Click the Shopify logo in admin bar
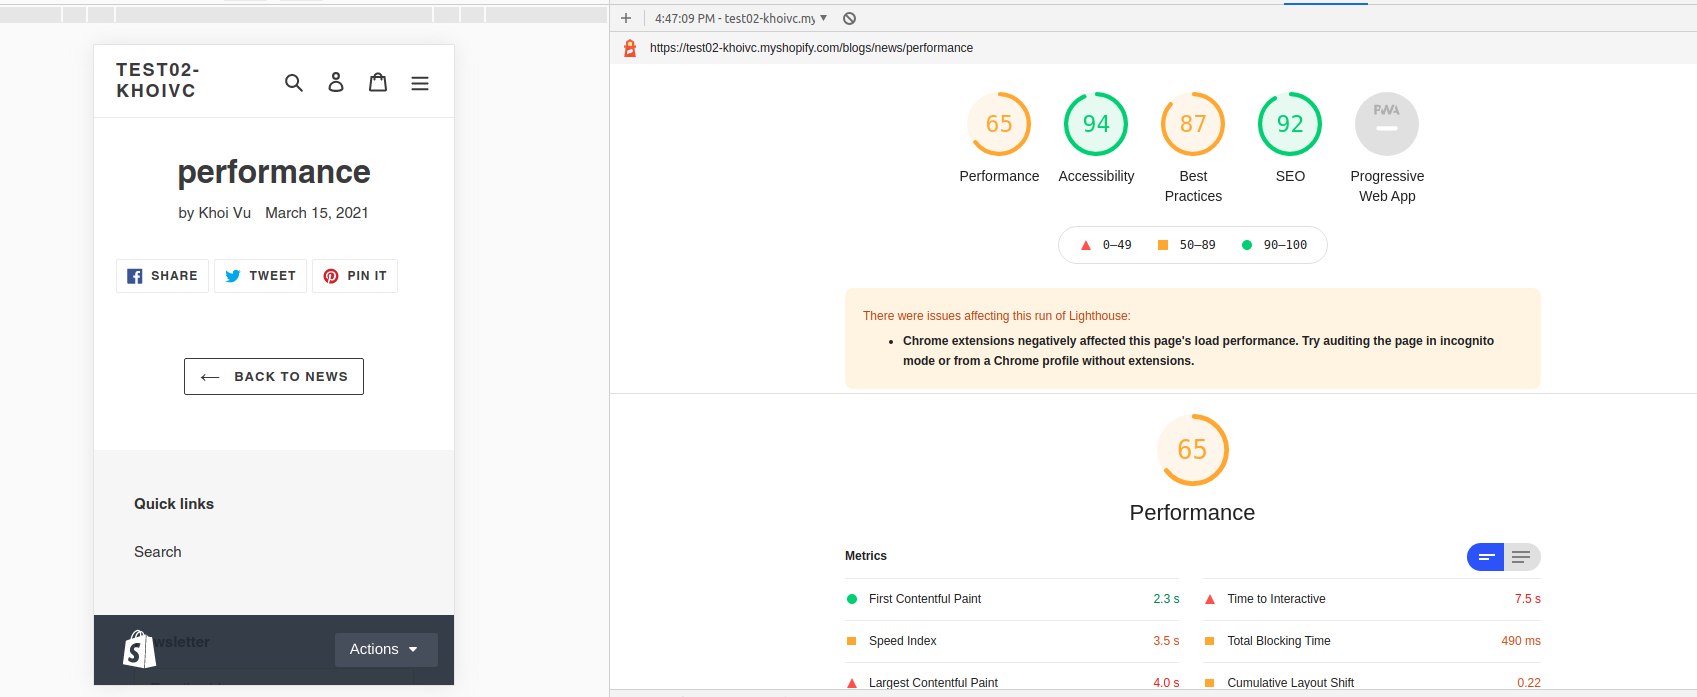This screenshot has height=697, width=1697. click(139, 650)
